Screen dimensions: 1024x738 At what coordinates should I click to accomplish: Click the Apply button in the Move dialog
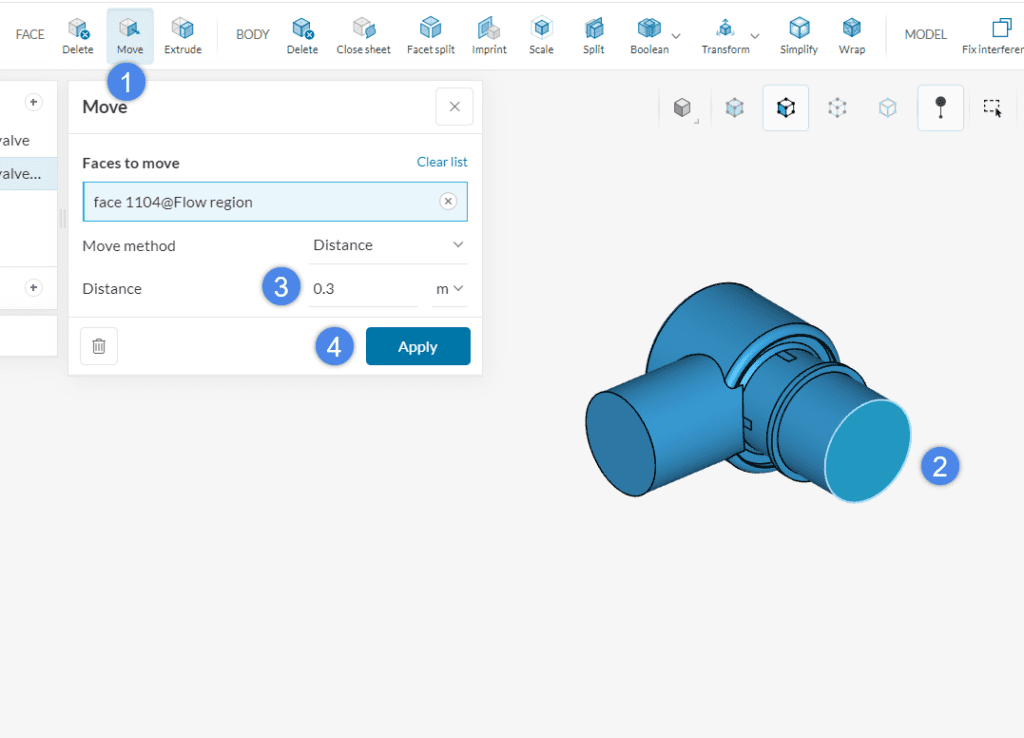coord(418,346)
